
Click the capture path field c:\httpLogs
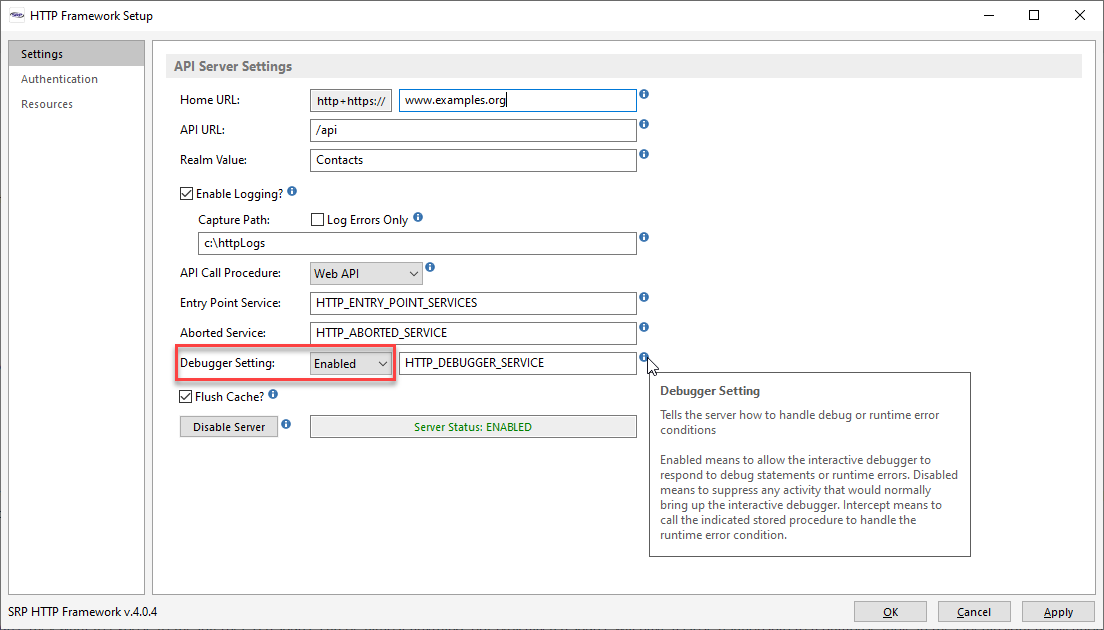(x=418, y=244)
